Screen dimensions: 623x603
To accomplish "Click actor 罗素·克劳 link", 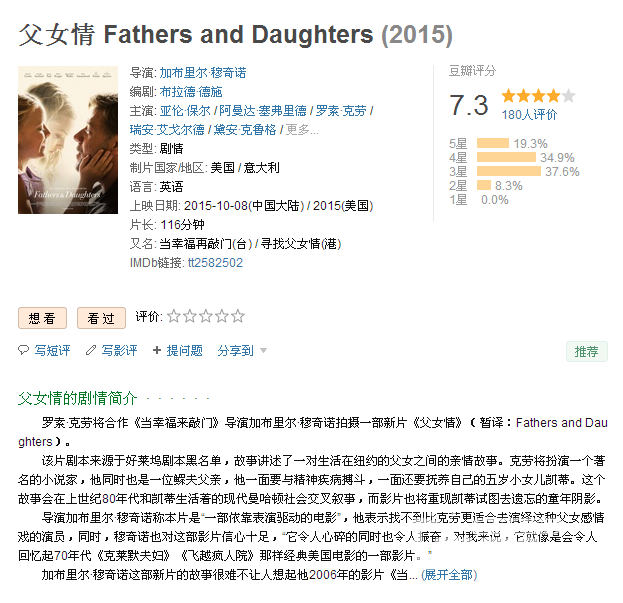I will tap(341, 110).
